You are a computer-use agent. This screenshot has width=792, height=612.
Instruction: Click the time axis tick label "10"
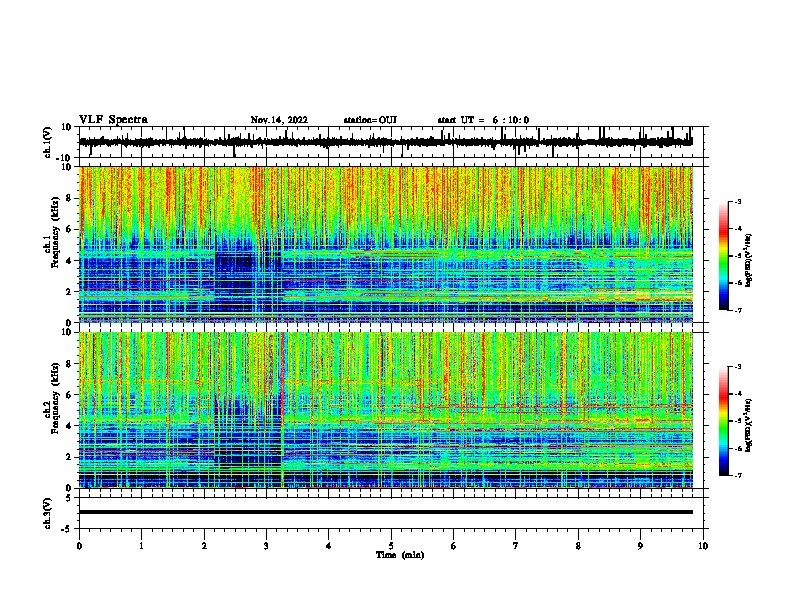point(703,546)
